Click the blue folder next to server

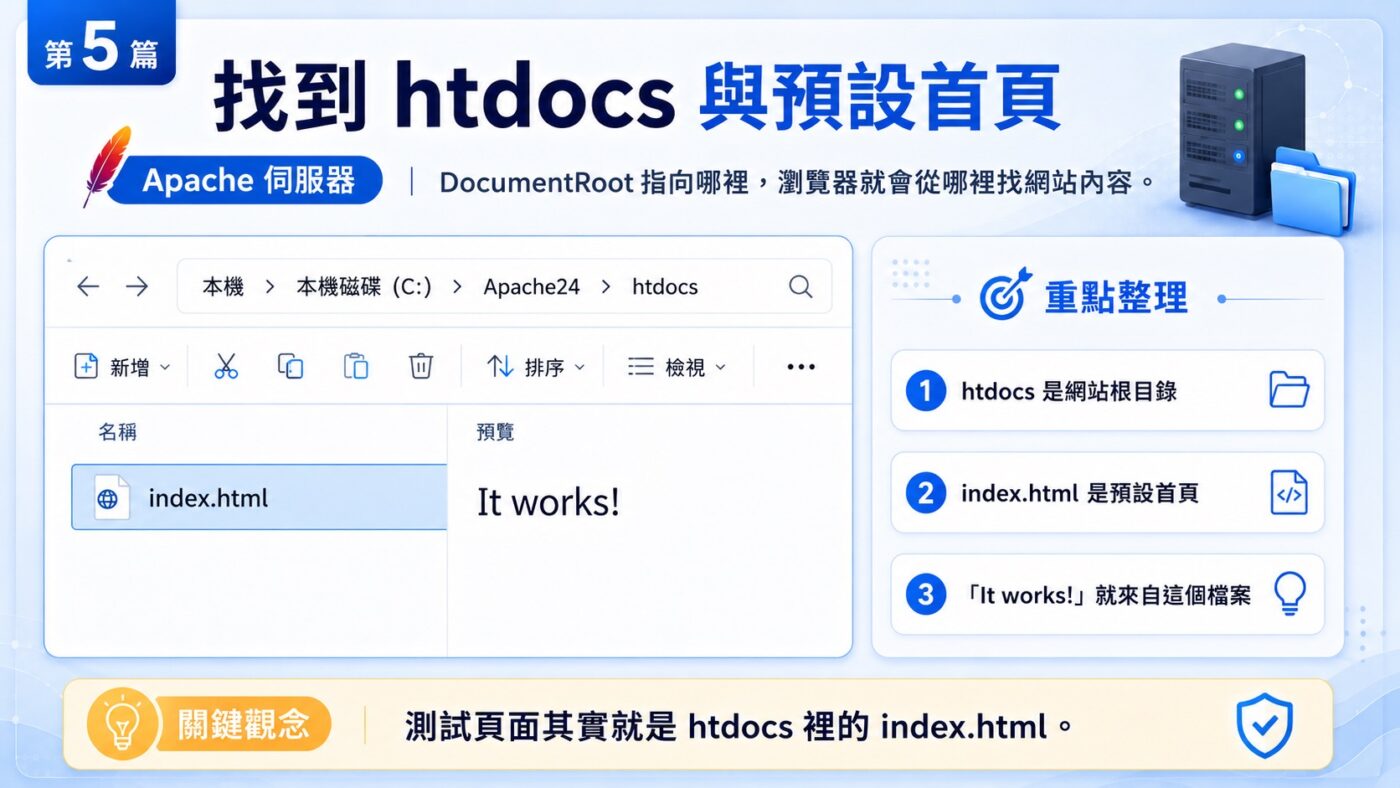[x=1313, y=190]
